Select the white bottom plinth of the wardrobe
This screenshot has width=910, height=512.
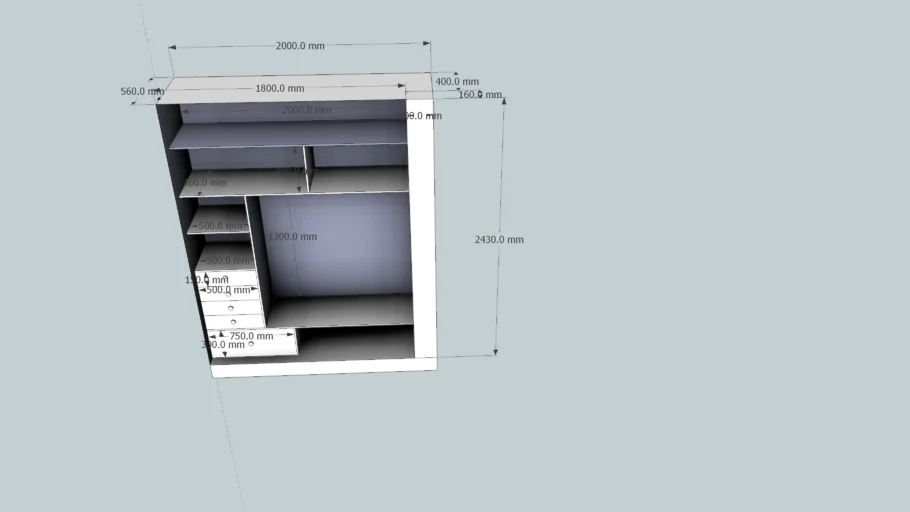pyautogui.click(x=325, y=367)
